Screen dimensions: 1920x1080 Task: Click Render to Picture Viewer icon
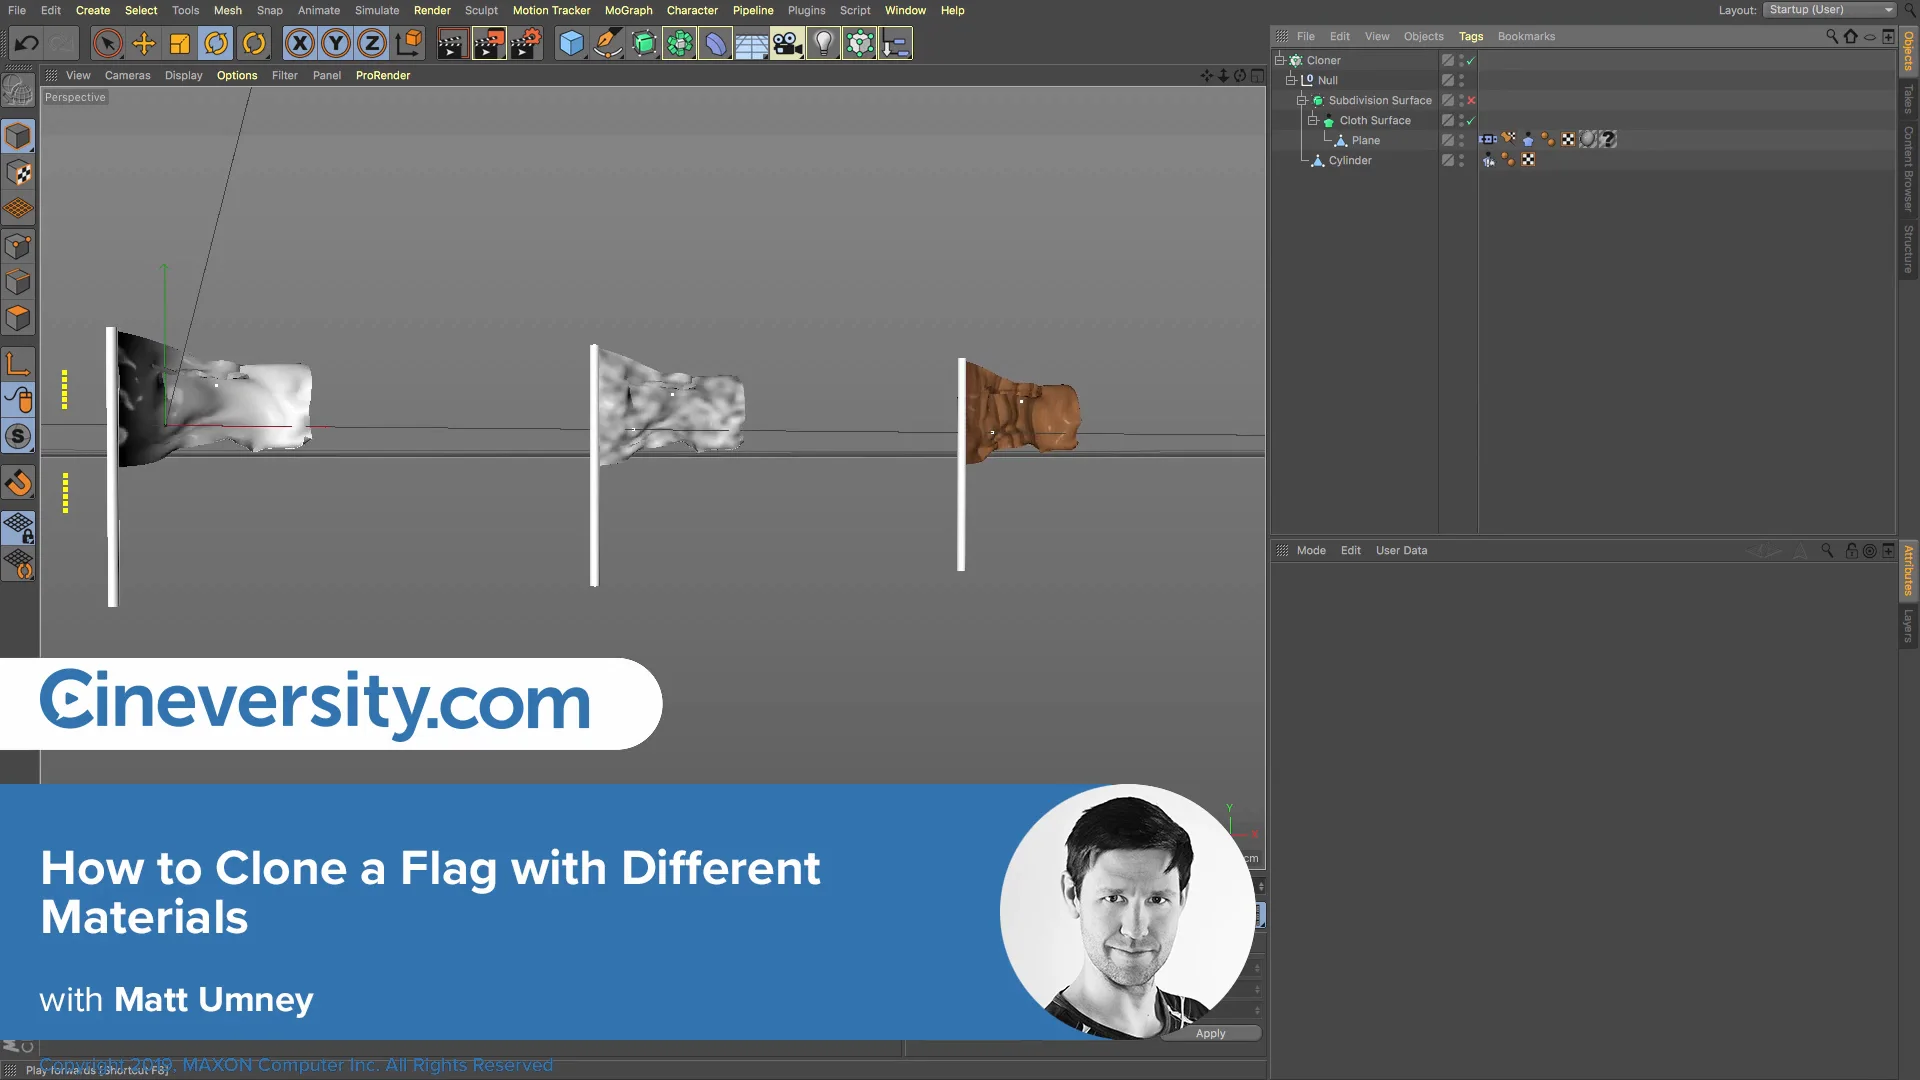(x=488, y=43)
